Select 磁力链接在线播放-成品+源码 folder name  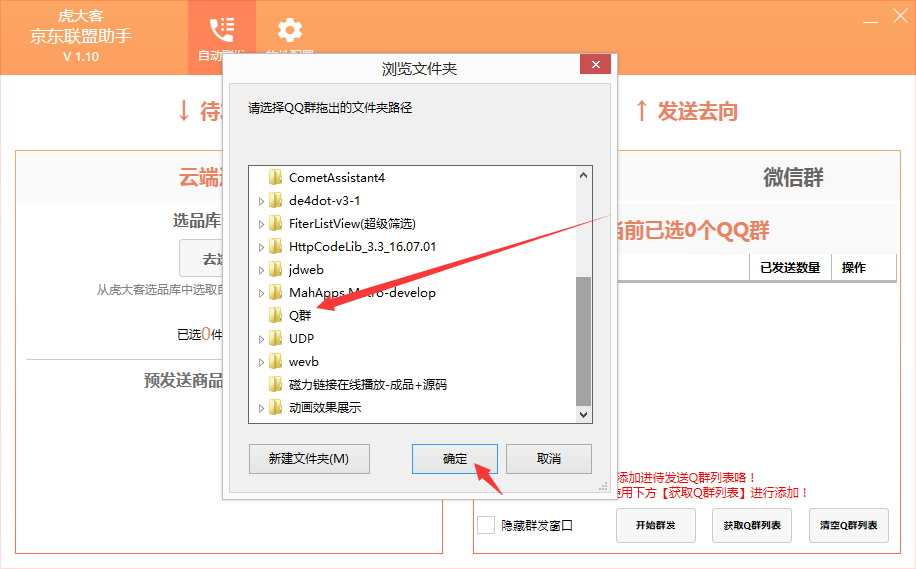[x=367, y=384]
